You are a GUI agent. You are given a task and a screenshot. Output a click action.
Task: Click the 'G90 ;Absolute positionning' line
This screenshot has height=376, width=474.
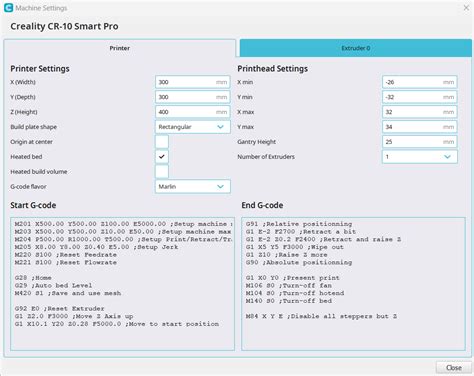pyautogui.click(x=299, y=262)
